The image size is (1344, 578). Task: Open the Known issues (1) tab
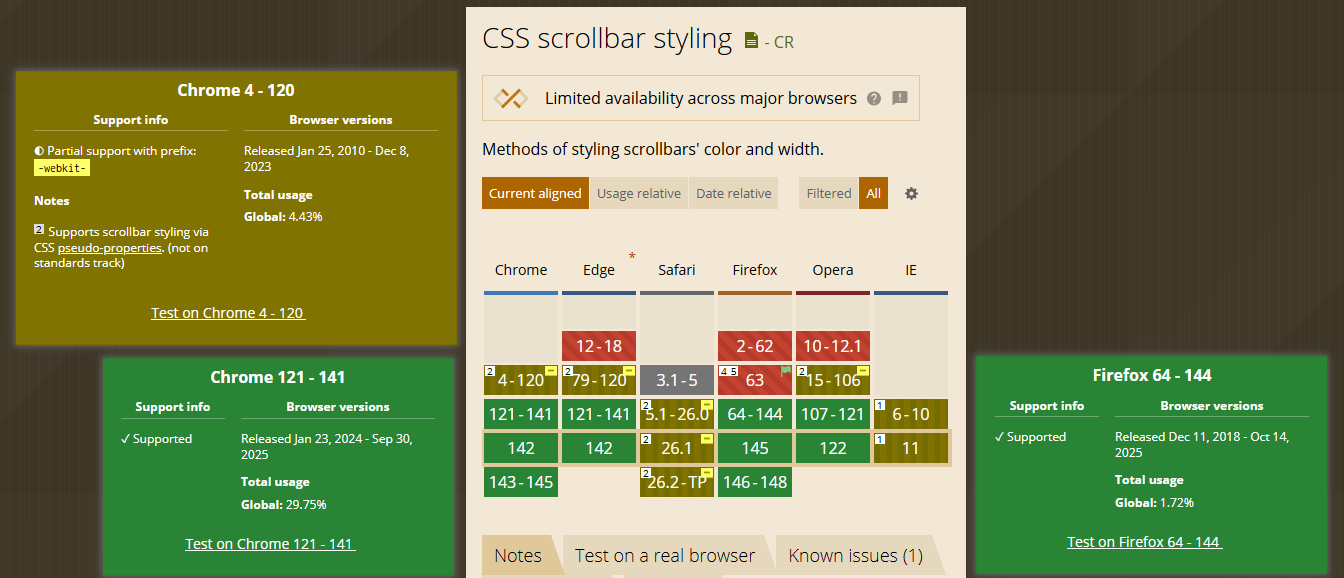point(855,554)
